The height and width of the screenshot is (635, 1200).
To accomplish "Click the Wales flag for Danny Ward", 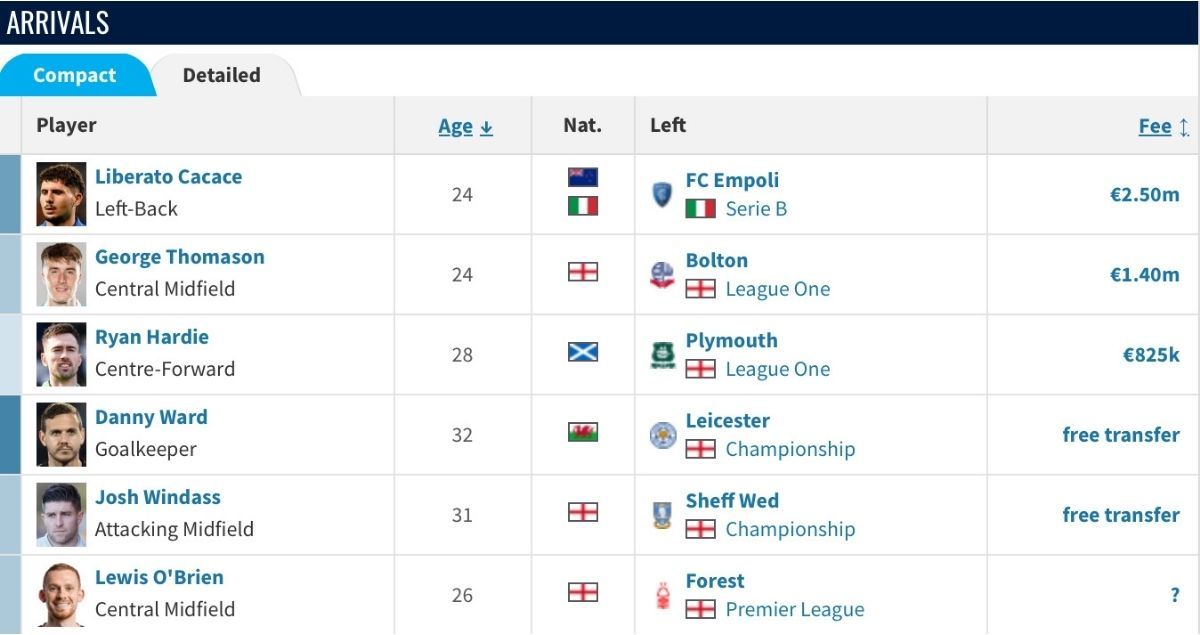I will [x=583, y=432].
